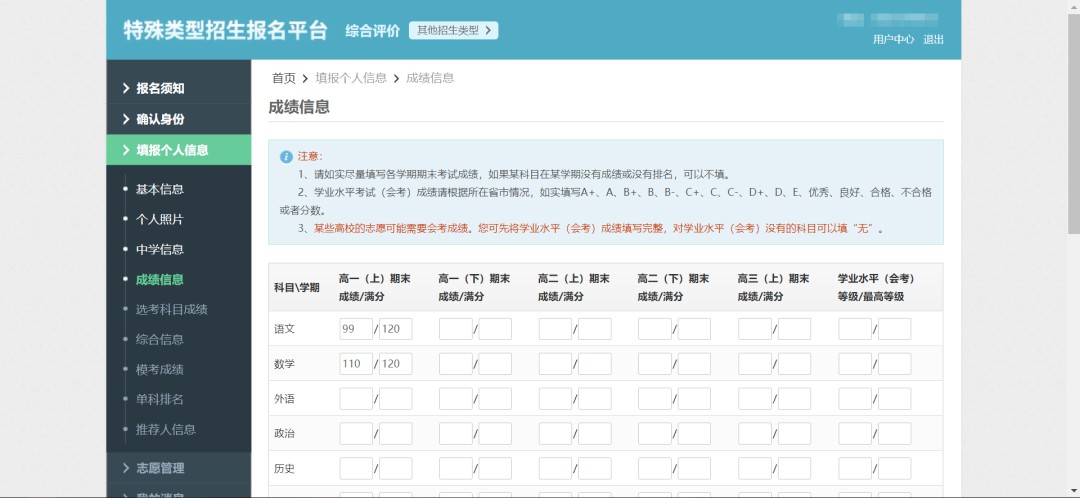Click 数学 高一（上） score field containing 110
Image resolution: width=1080 pixels, height=498 pixels.
355,364
